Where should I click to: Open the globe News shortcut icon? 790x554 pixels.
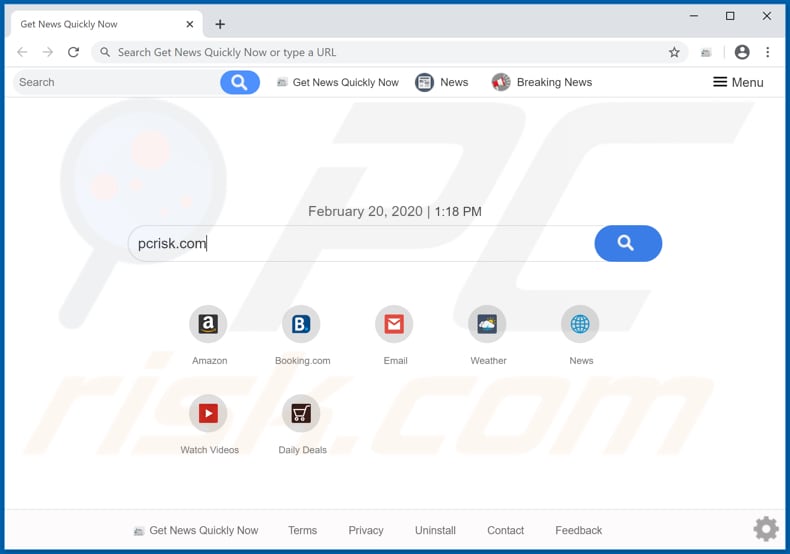point(580,324)
